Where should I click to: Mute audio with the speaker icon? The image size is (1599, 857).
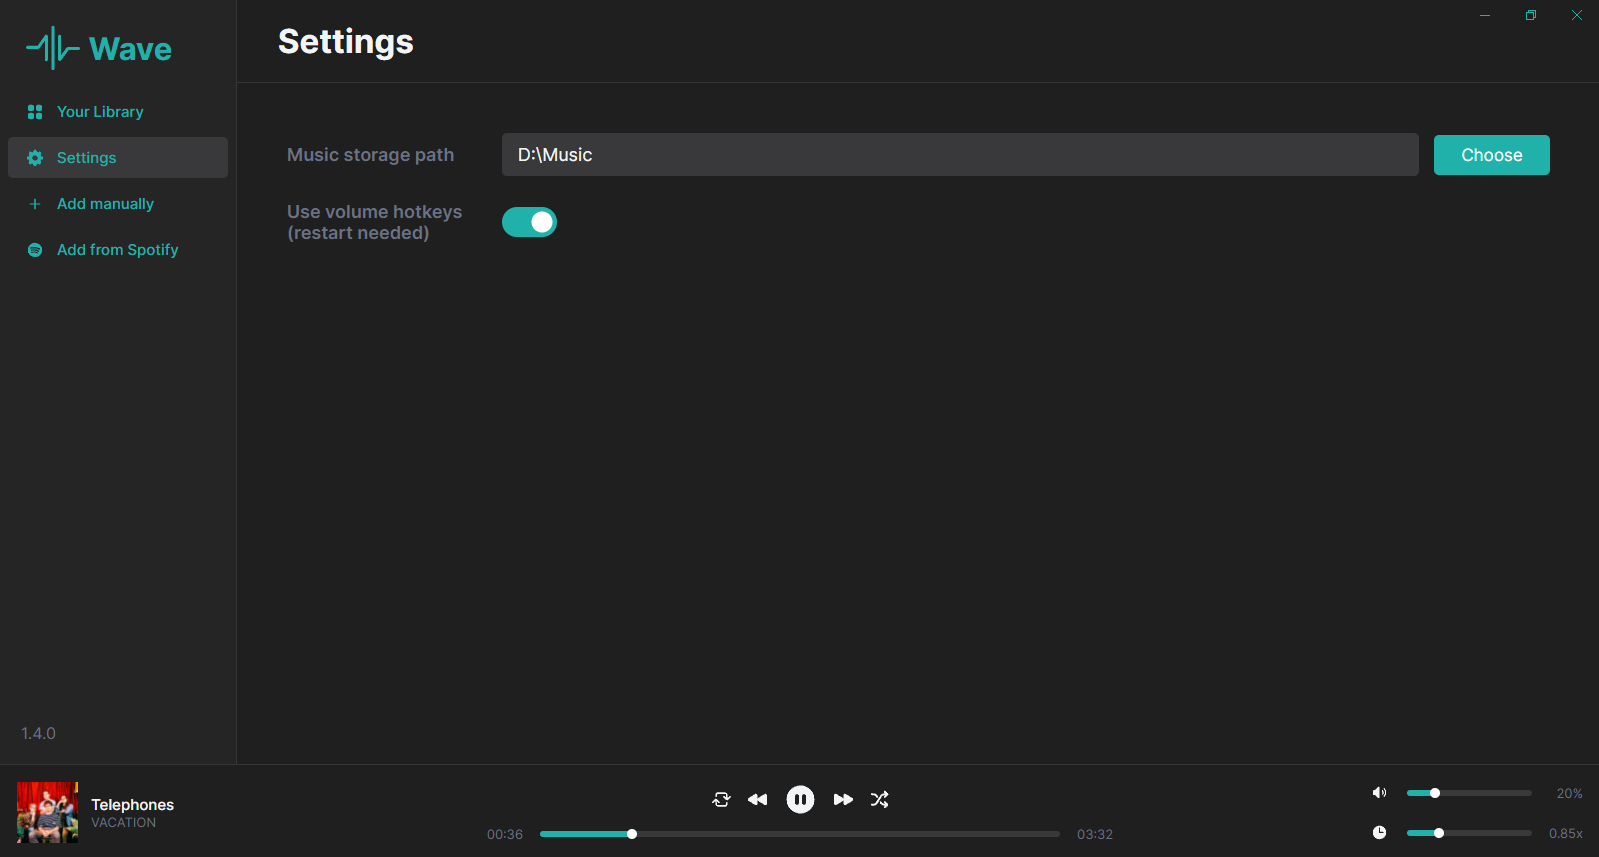pyautogui.click(x=1379, y=793)
